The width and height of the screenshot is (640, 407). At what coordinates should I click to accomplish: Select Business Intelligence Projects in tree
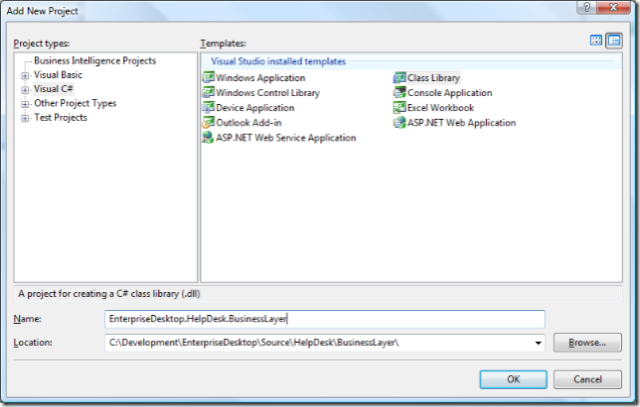click(x=95, y=61)
